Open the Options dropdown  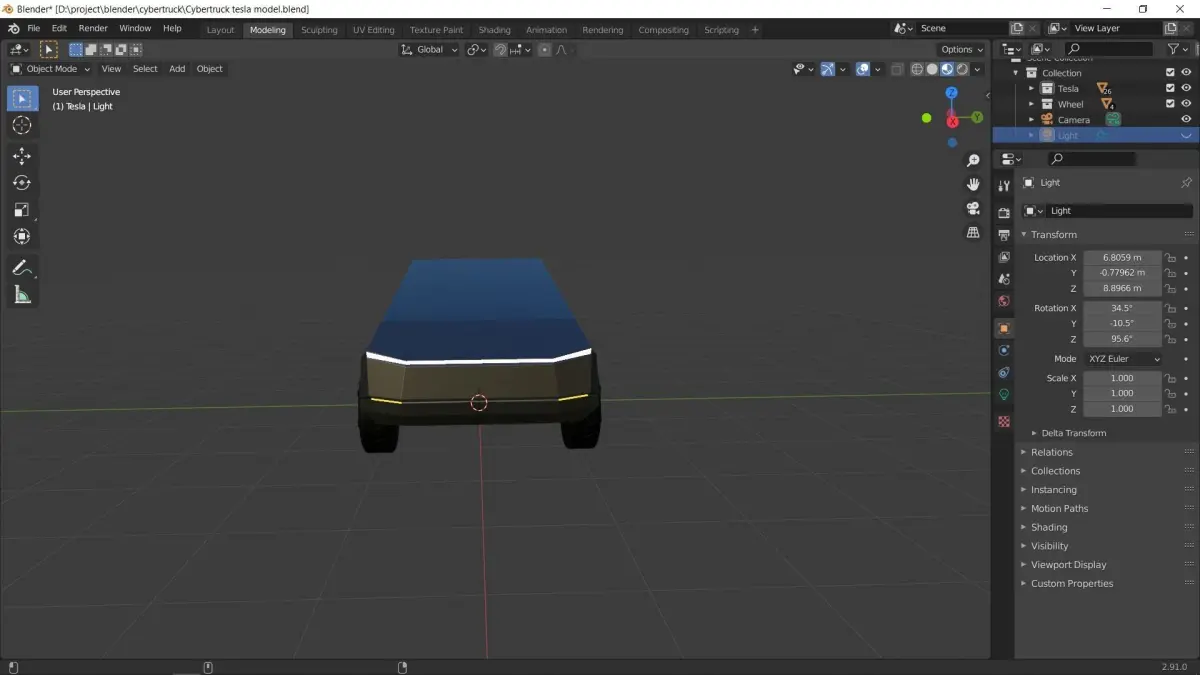pos(962,49)
